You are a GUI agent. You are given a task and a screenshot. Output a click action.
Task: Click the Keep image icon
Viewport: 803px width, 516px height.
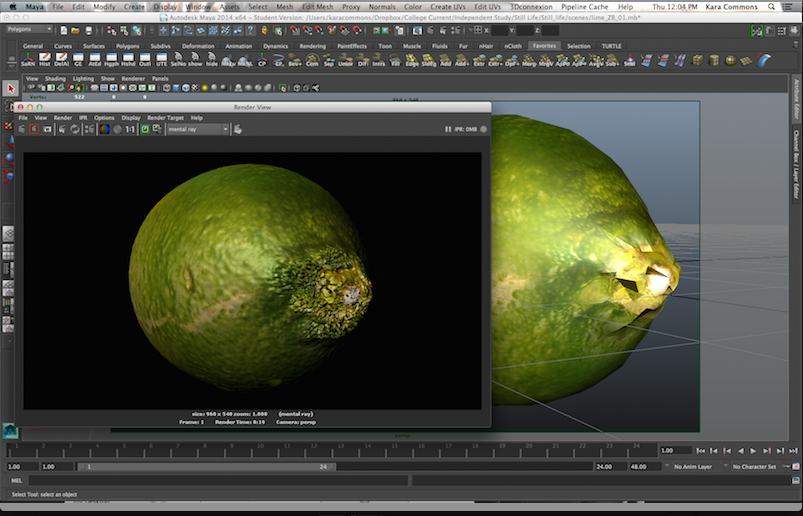pos(145,129)
